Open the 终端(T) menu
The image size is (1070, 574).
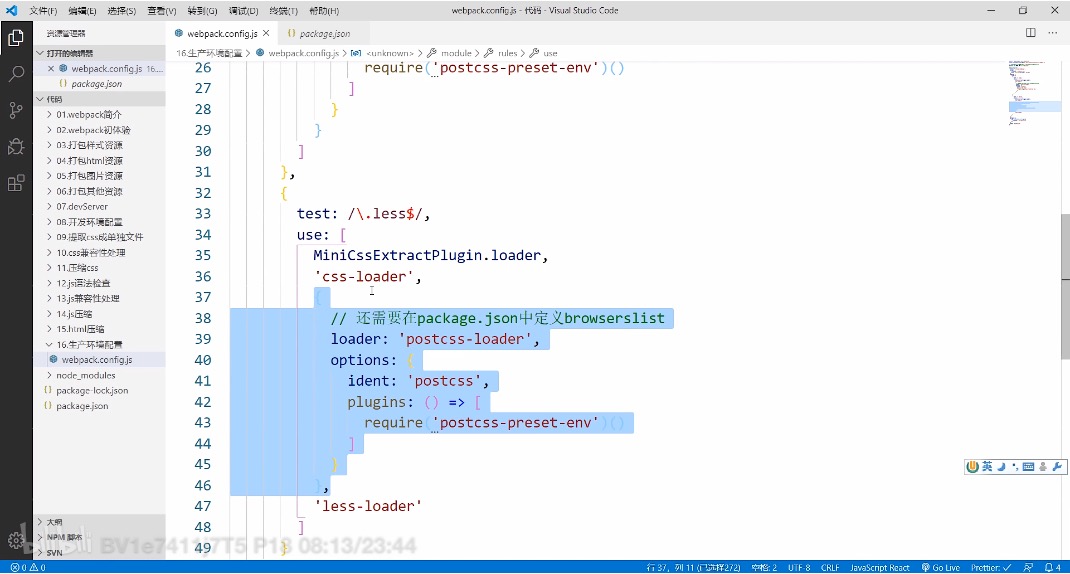pyautogui.click(x=283, y=11)
